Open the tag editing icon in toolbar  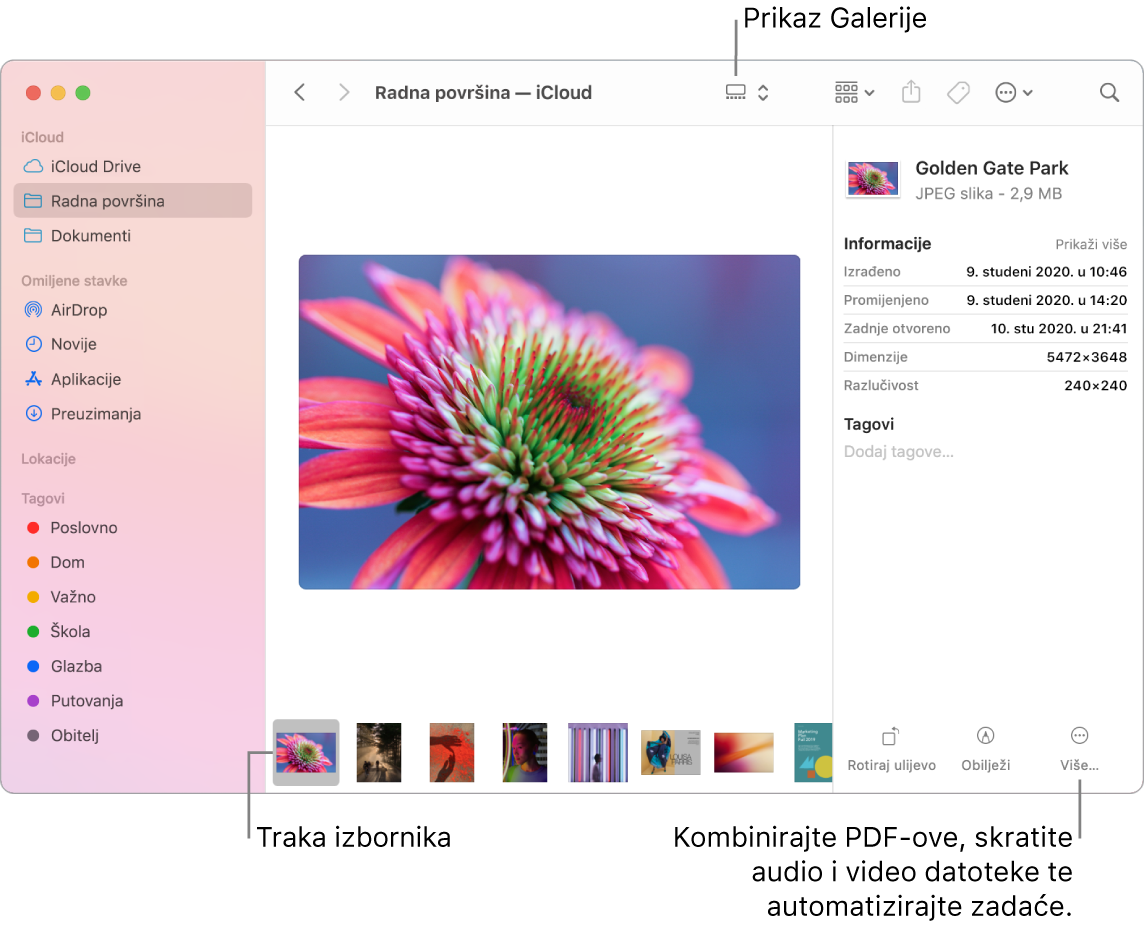pyautogui.click(x=958, y=93)
